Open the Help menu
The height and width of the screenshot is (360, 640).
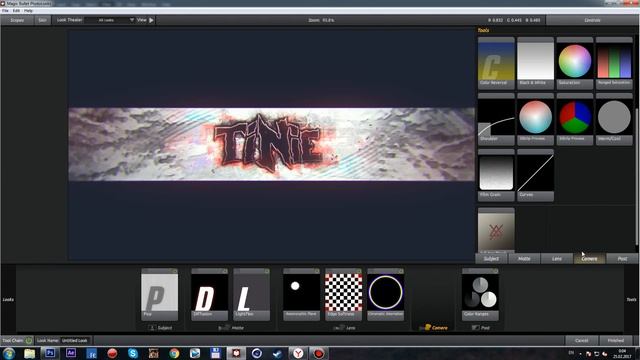[28, 11]
